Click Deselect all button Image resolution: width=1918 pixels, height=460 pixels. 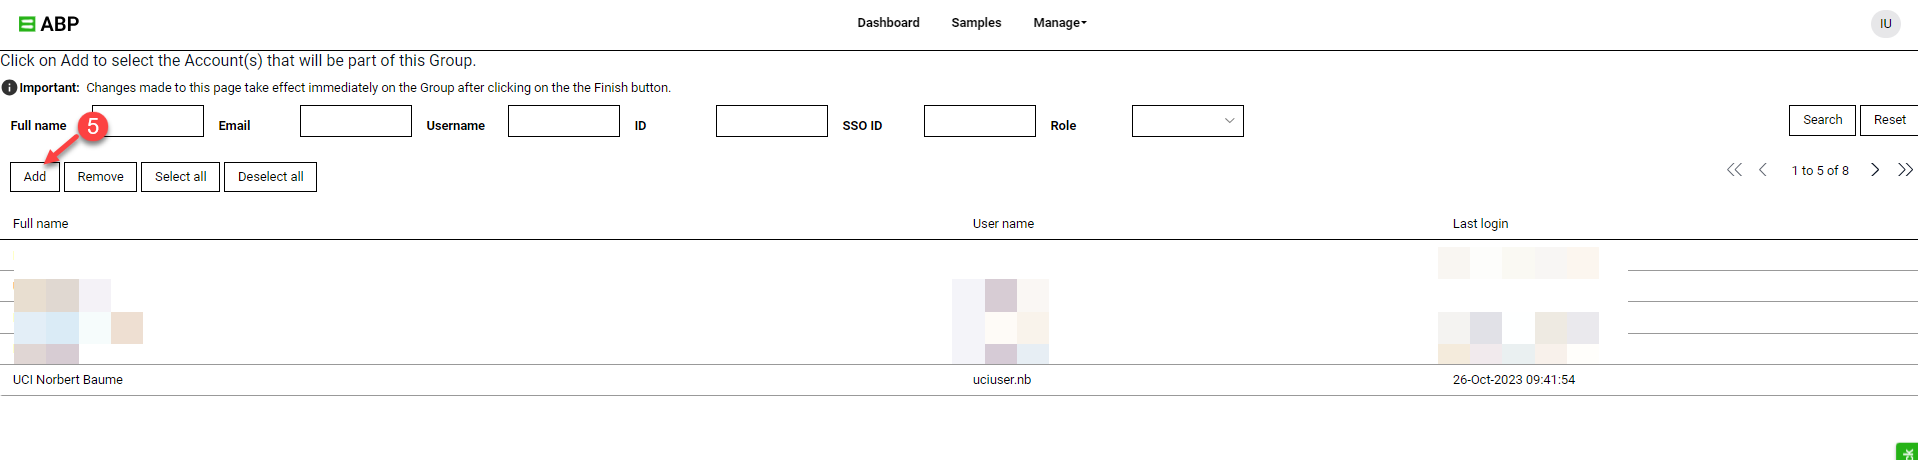point(270,177)
